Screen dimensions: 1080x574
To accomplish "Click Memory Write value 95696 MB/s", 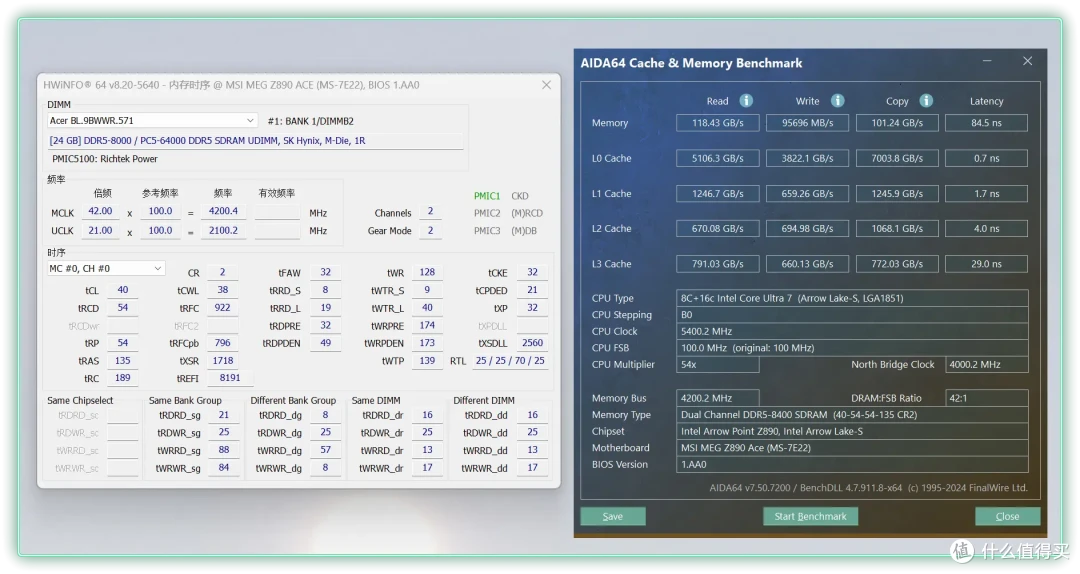I will point(807,123).
